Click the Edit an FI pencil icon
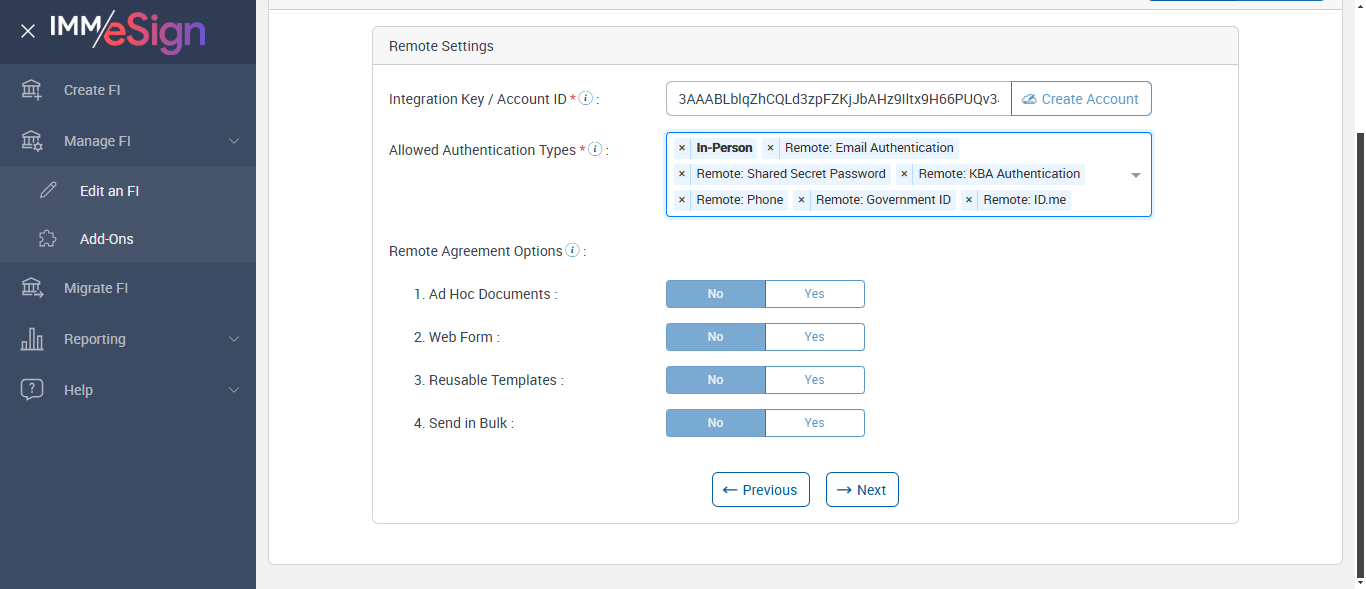This screenshot has height=589, width=1366. coord(48,191)
